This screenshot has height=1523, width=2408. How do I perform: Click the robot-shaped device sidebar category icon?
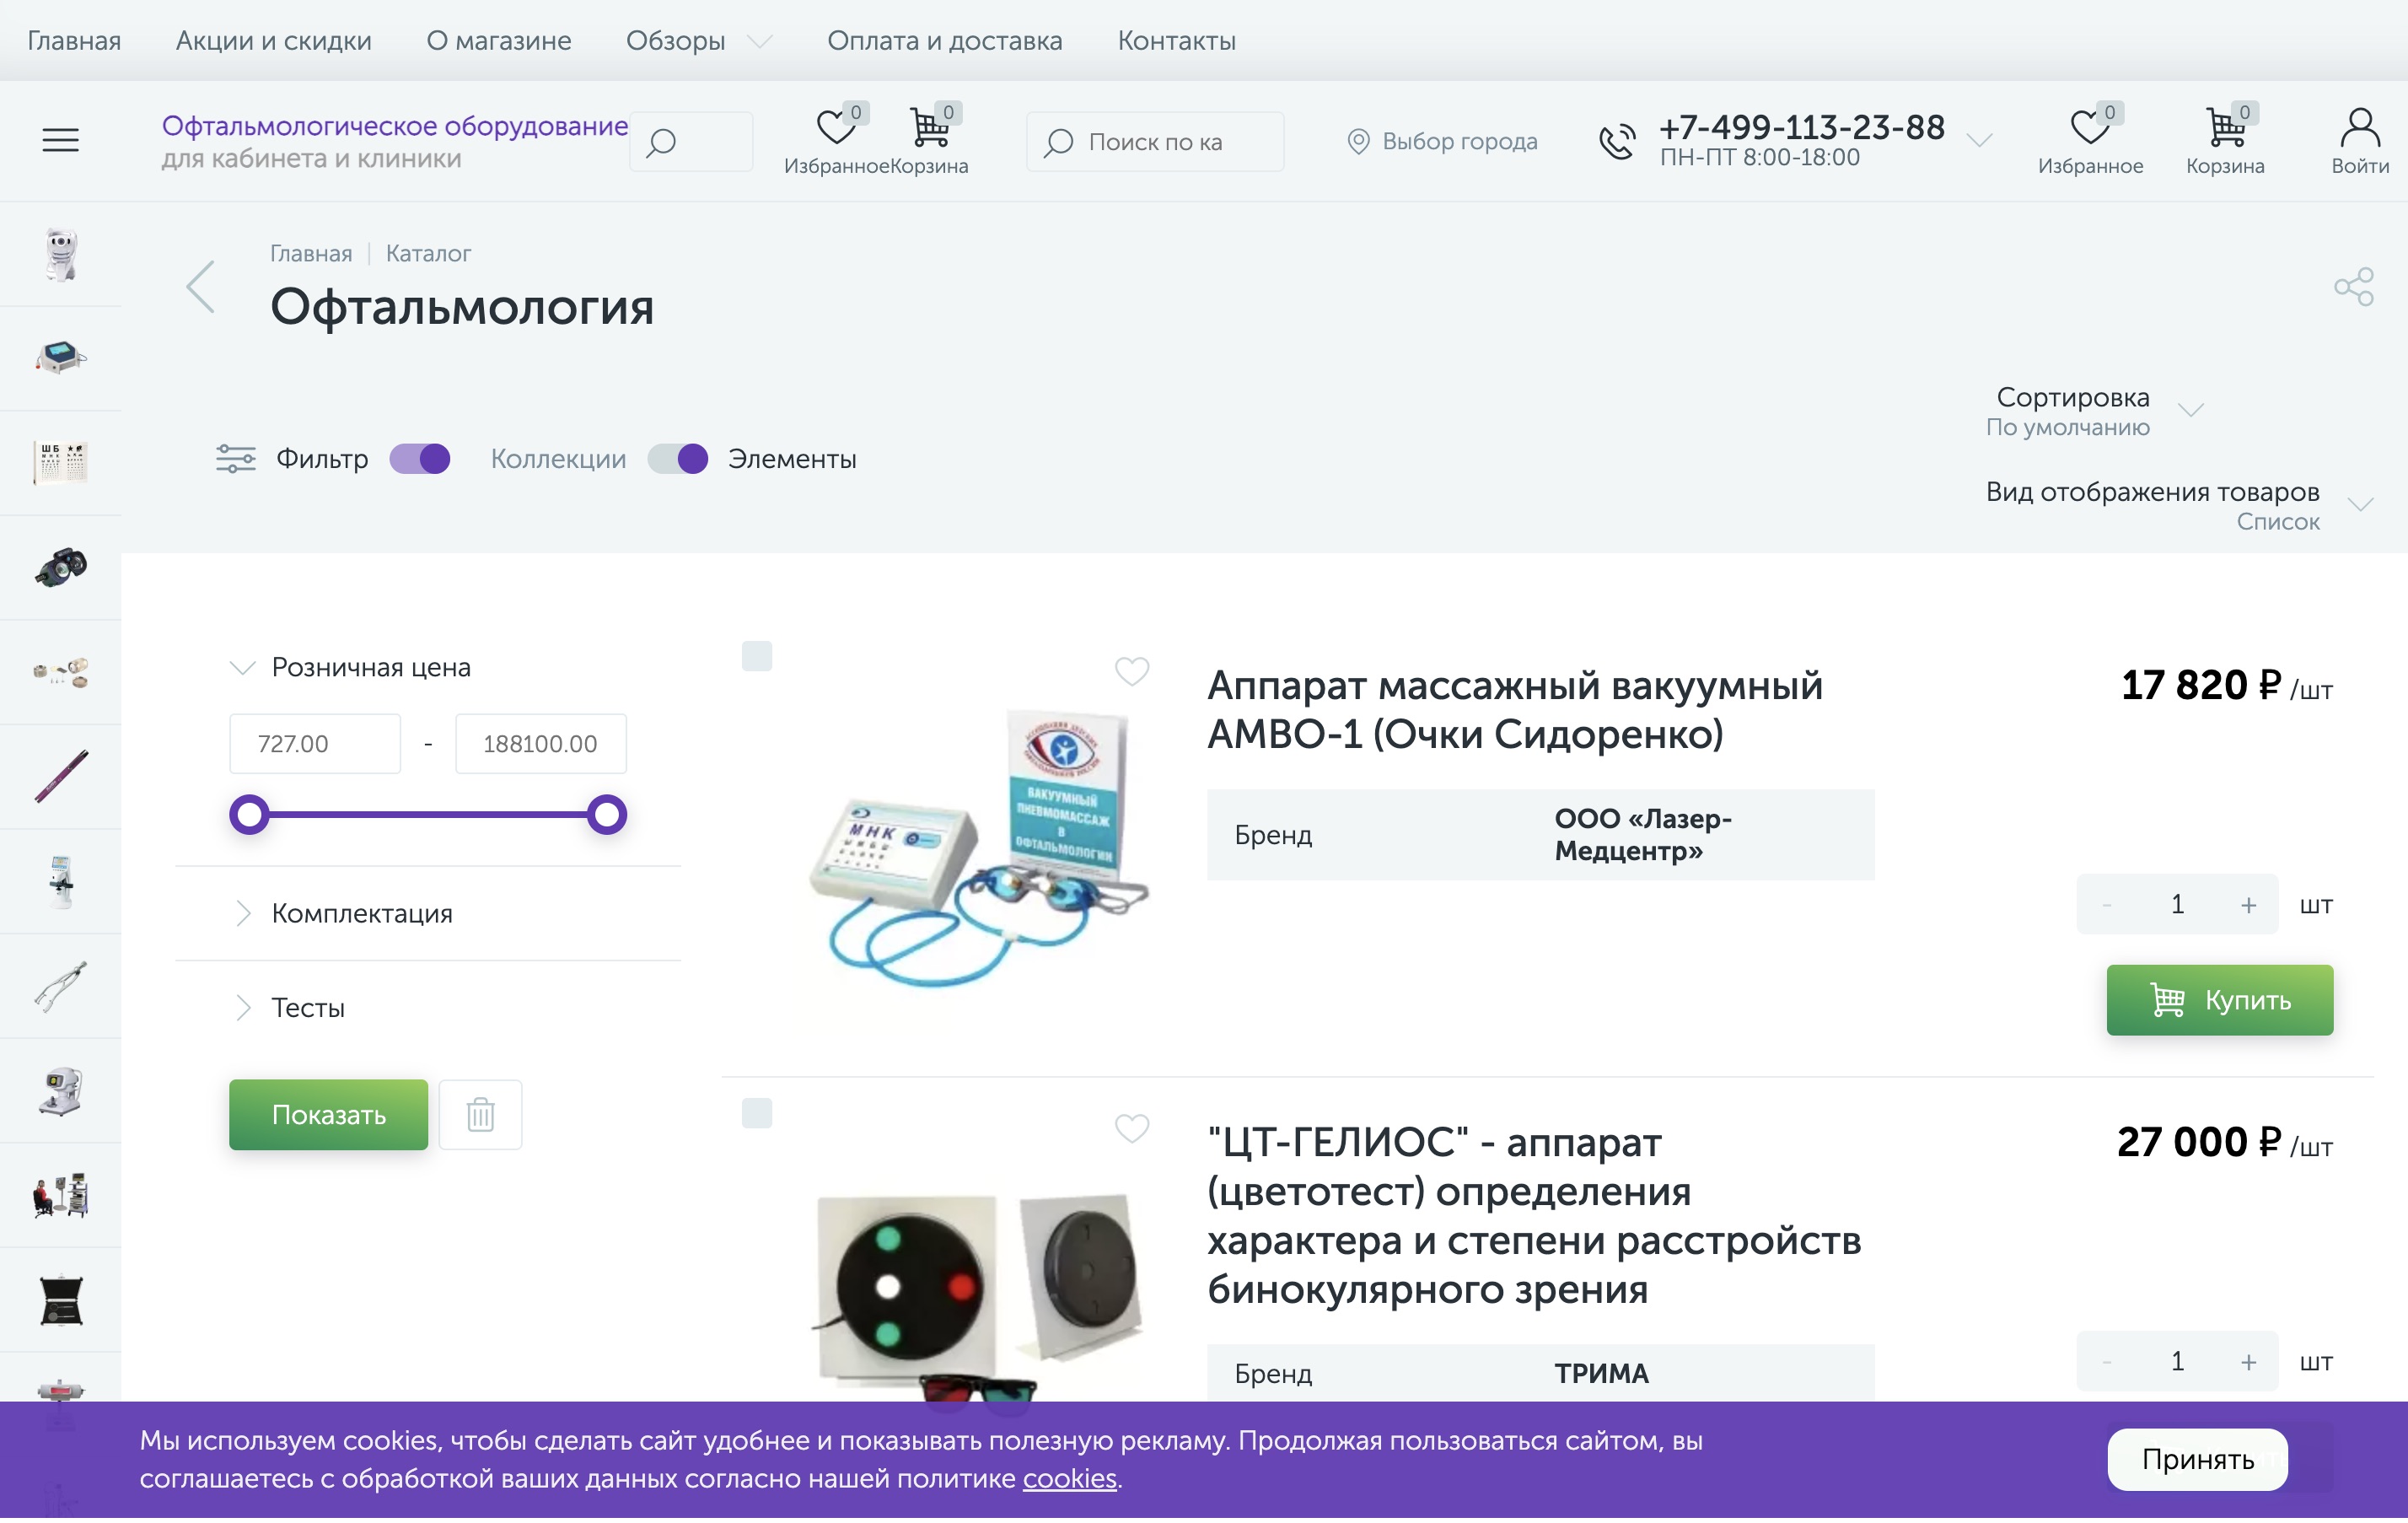click(61, 254)
